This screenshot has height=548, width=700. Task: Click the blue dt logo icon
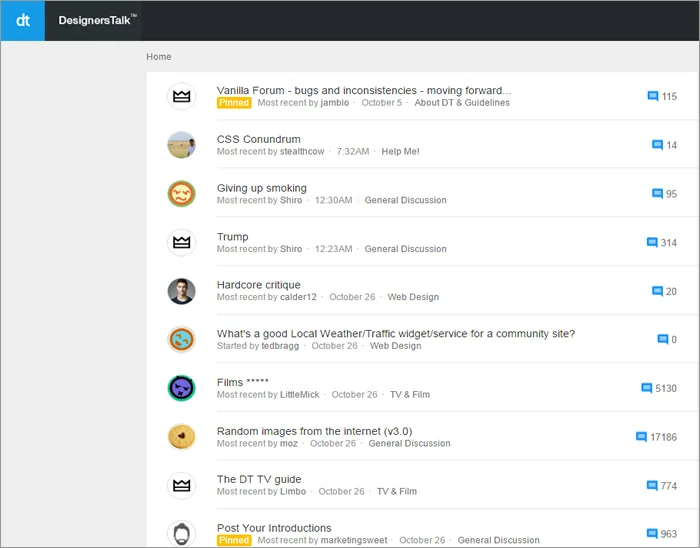pos(23,21)
